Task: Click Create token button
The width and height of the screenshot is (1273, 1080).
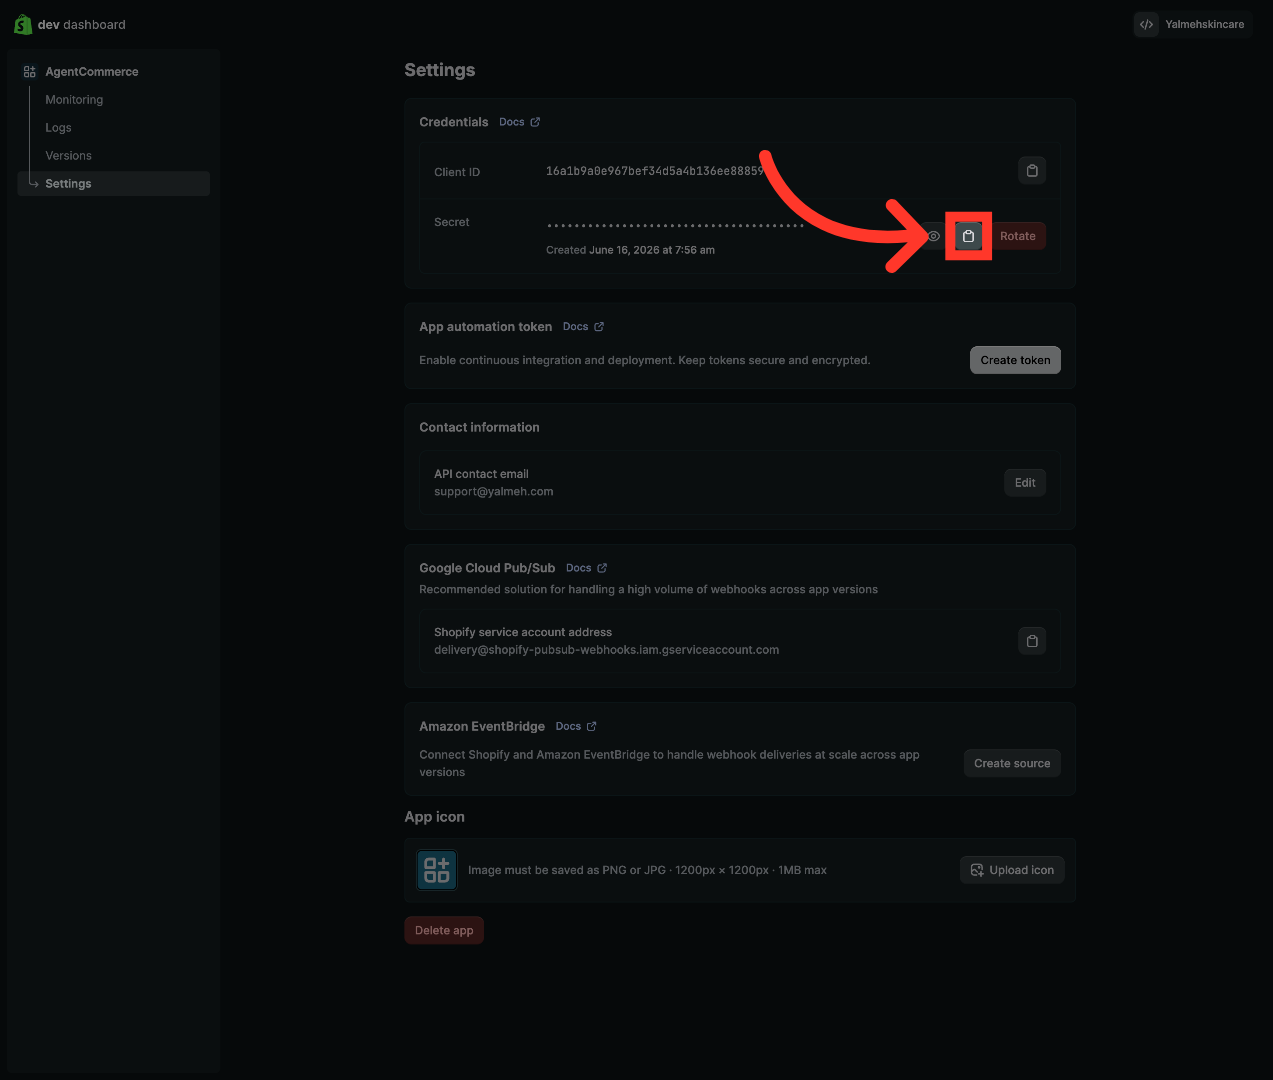Action: 1015,360
